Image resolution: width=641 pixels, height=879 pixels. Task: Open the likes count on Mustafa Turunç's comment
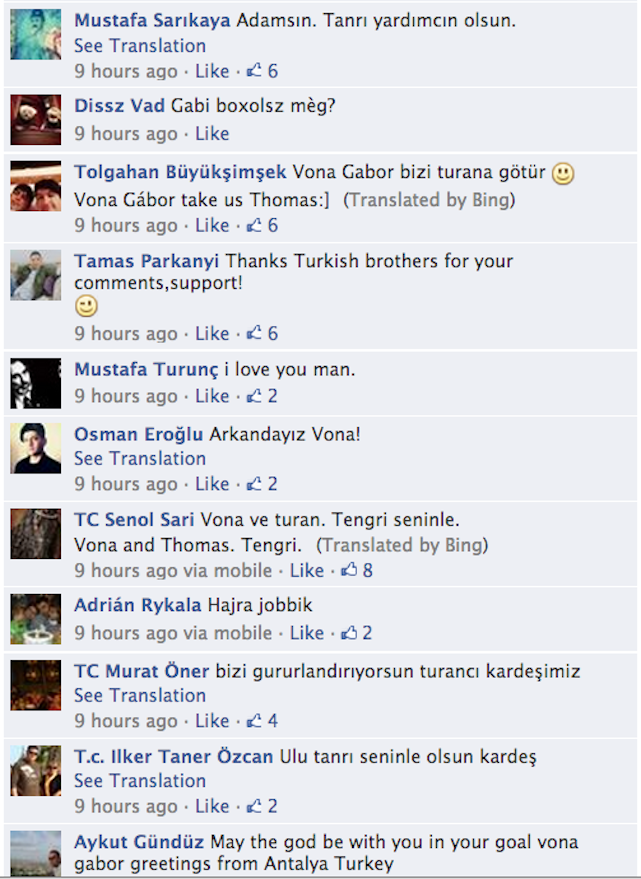pyautogui.click(x=262, y=396)
